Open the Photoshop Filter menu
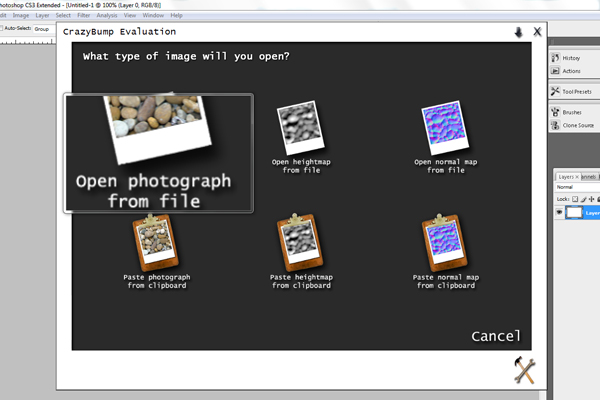The image size is (600, 400). (x=83, y=15)
